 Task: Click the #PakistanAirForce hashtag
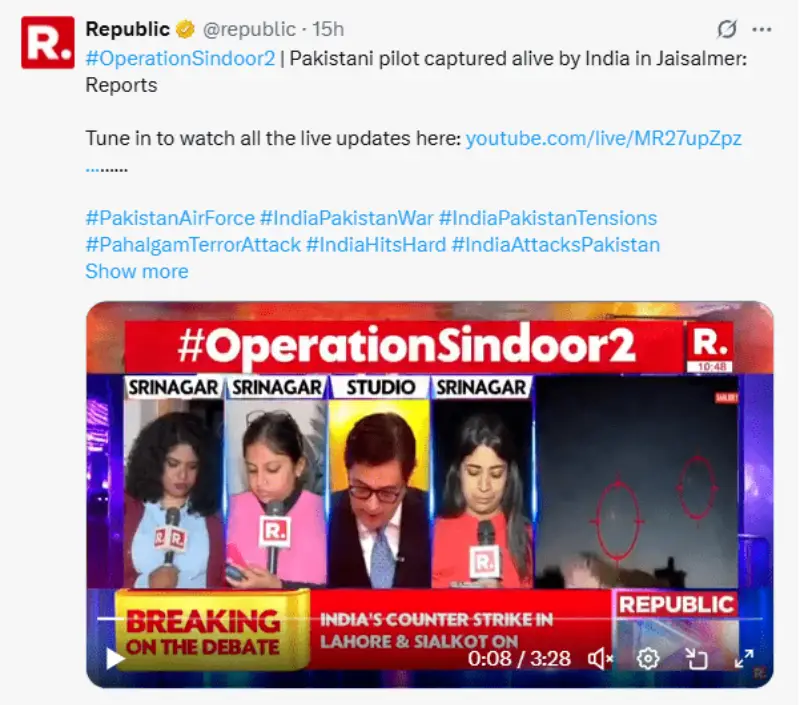(170, 218)
